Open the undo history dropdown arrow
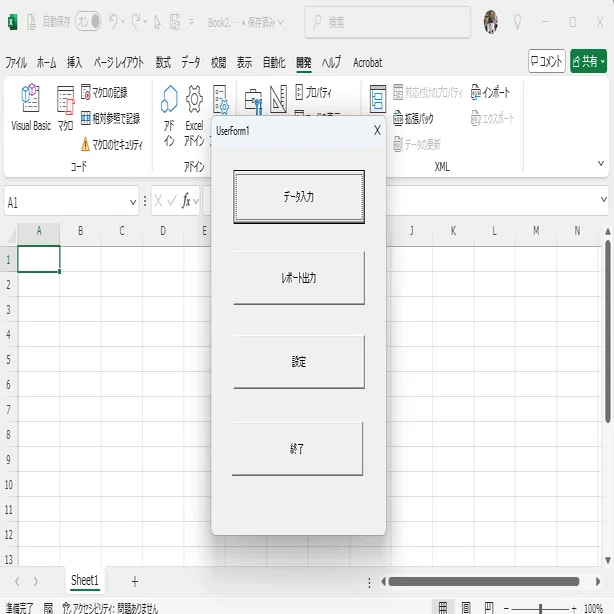614x614 pixels. point(123,22)
